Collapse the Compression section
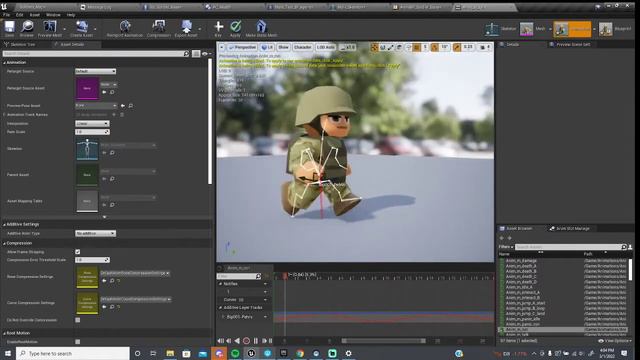Image resolution: width=640 pixels, height=360 pixels. (x=4, y=243)
